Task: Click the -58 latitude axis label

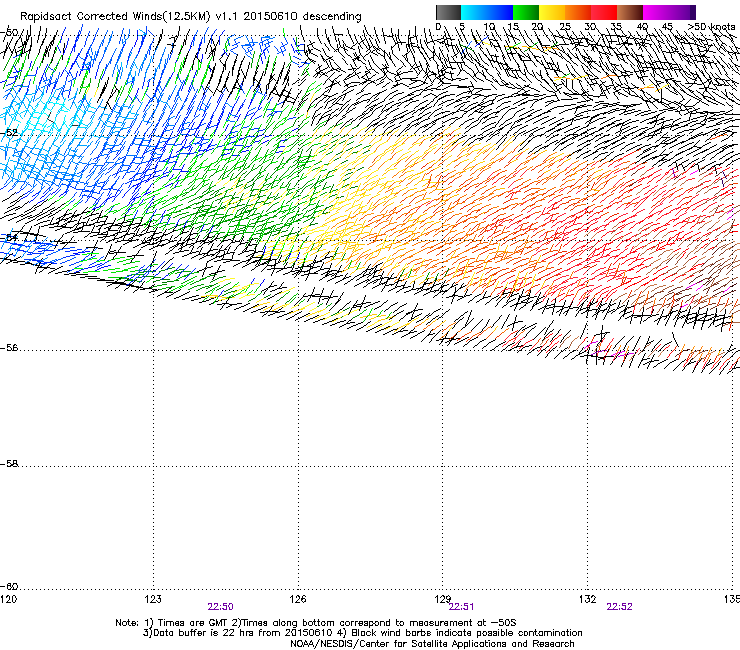Action: pyautogui.click(x=9, y=464)
